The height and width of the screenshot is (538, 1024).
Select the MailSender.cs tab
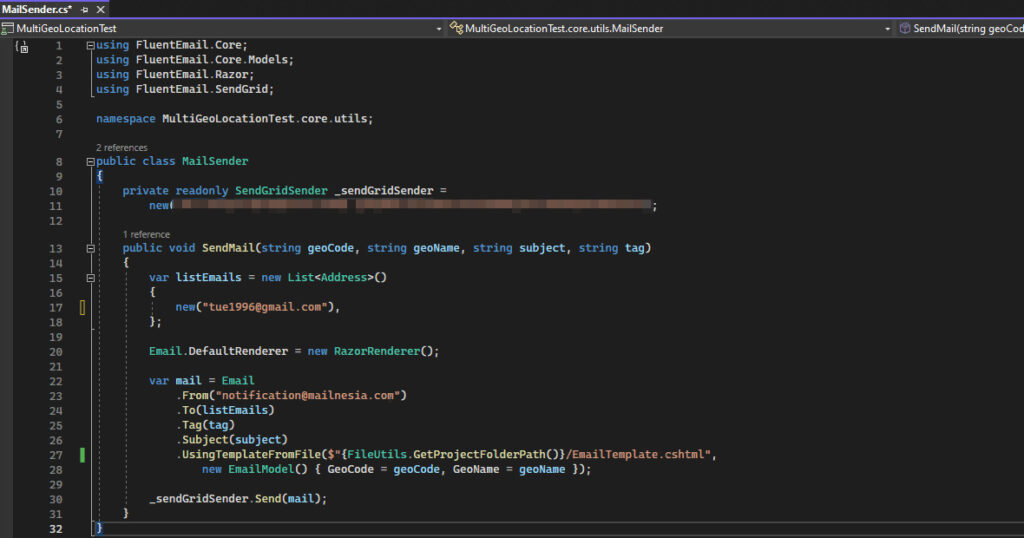(x=37, y=8)
